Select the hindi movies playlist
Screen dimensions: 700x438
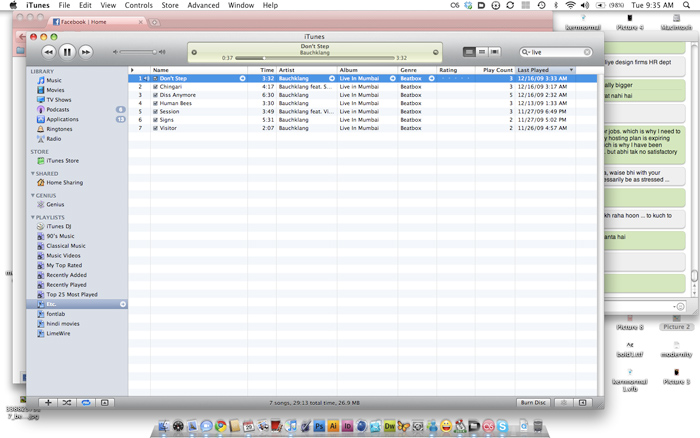(63, 324)
